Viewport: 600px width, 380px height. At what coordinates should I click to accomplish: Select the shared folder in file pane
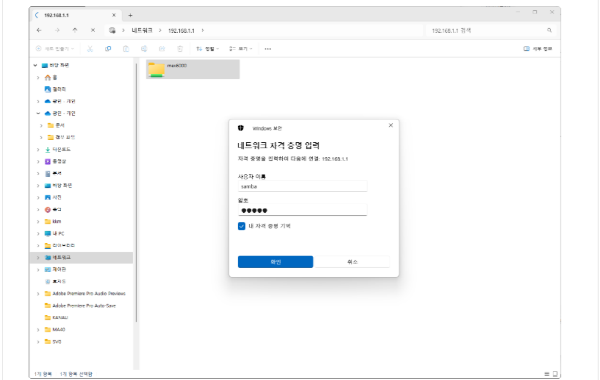(x=193, y=69)
